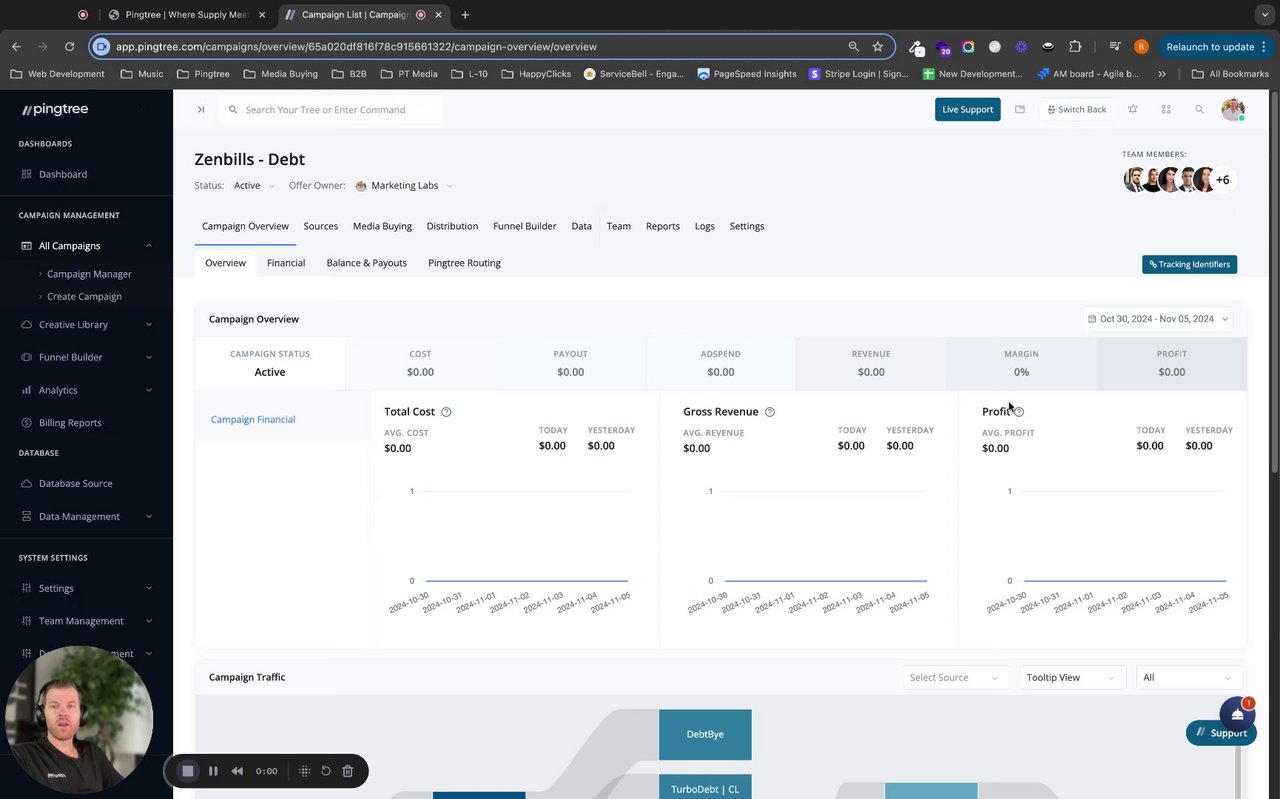Switch to the Sources tab
1280x799 pixels.
(x=321, y=226)
